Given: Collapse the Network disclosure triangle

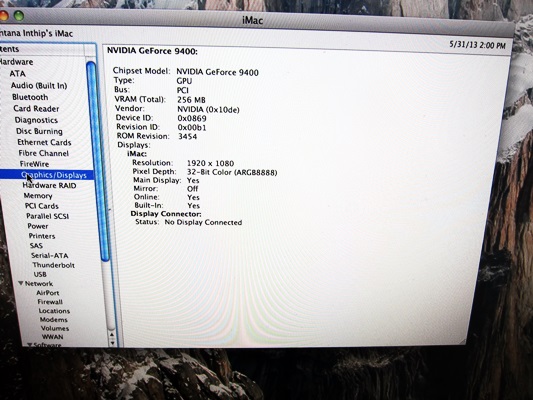Looking at the screenshot, I should [x=21, y=283].
